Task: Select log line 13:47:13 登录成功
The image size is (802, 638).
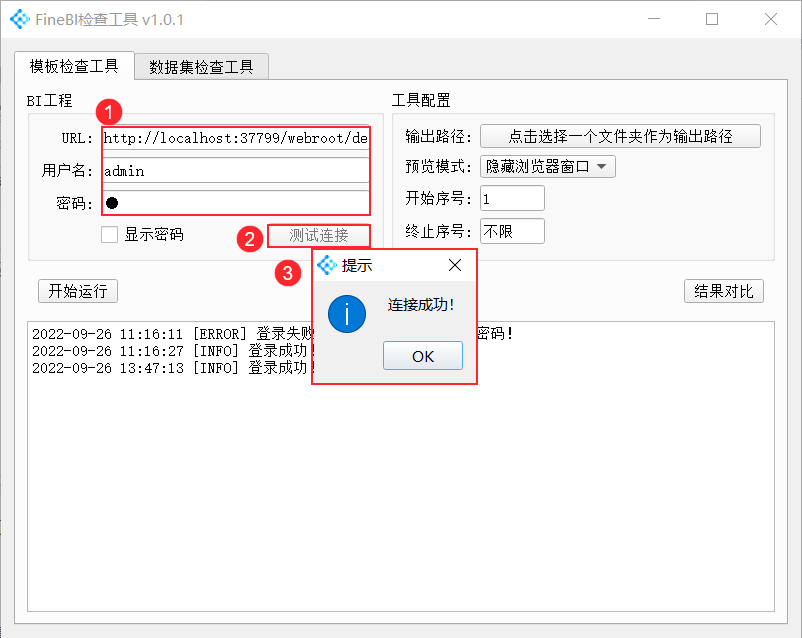Action: pyautogui.click(x=173, y=368)
